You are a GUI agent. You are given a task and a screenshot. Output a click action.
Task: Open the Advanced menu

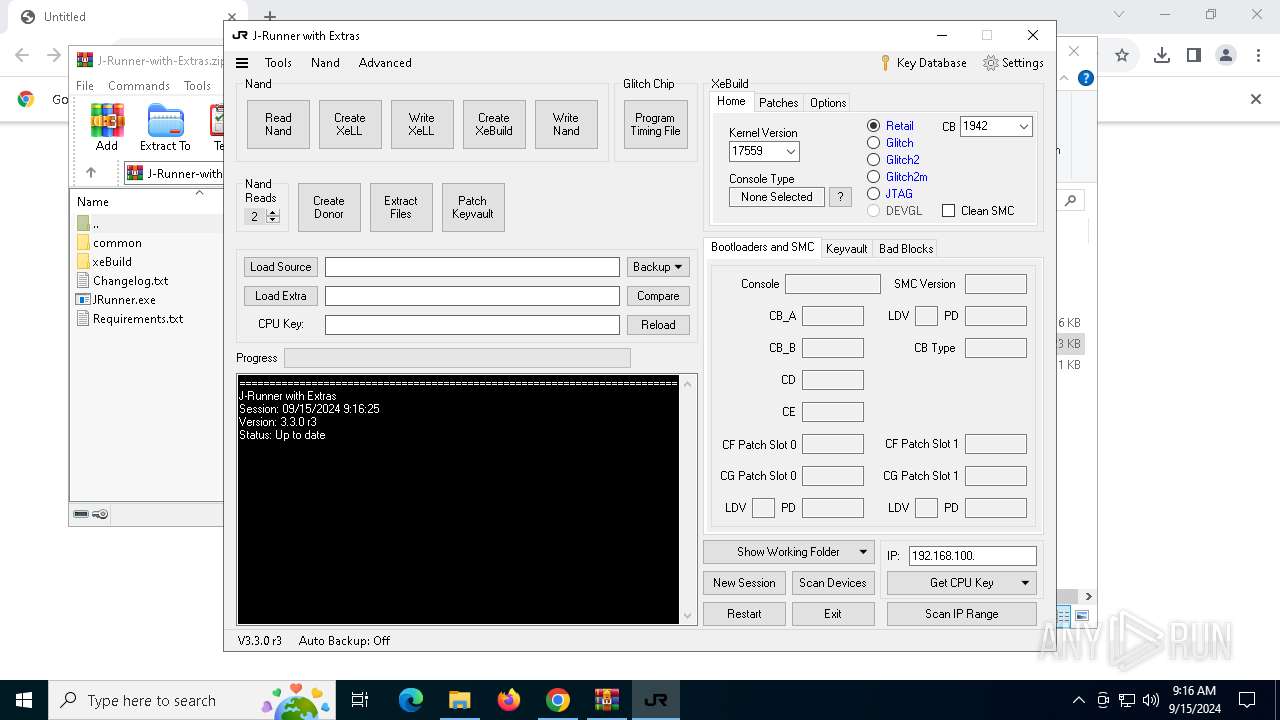pyautogui.click(x=385, y=63)
